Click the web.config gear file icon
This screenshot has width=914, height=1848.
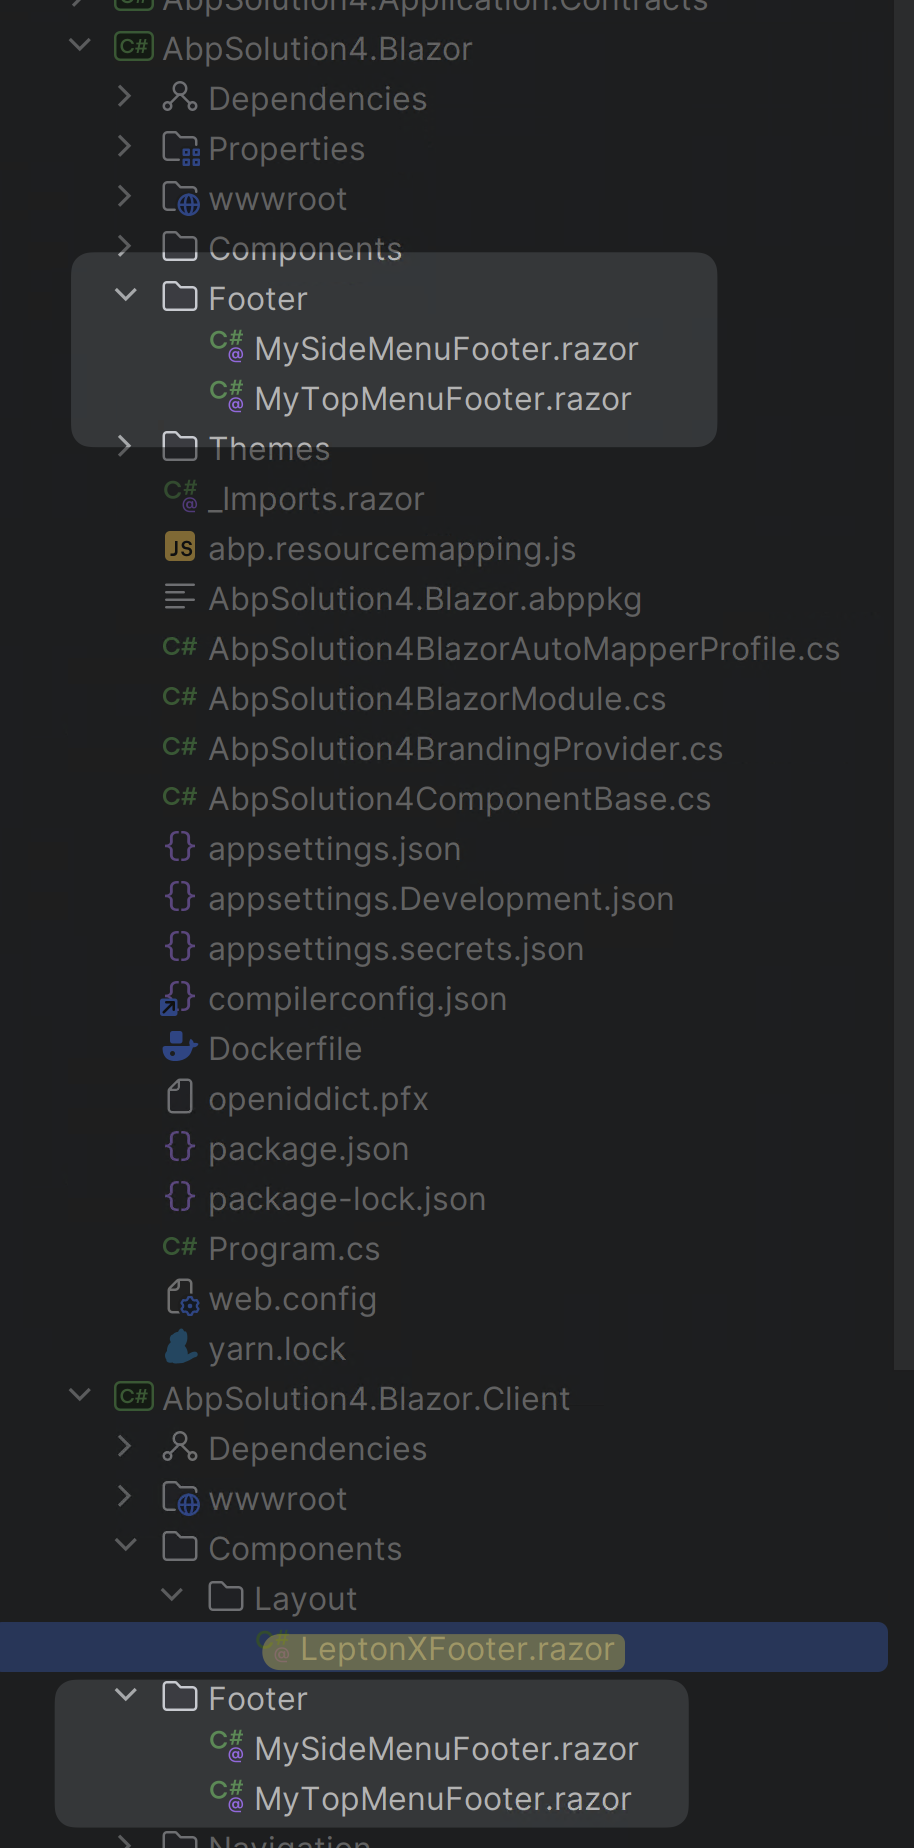181,1298
